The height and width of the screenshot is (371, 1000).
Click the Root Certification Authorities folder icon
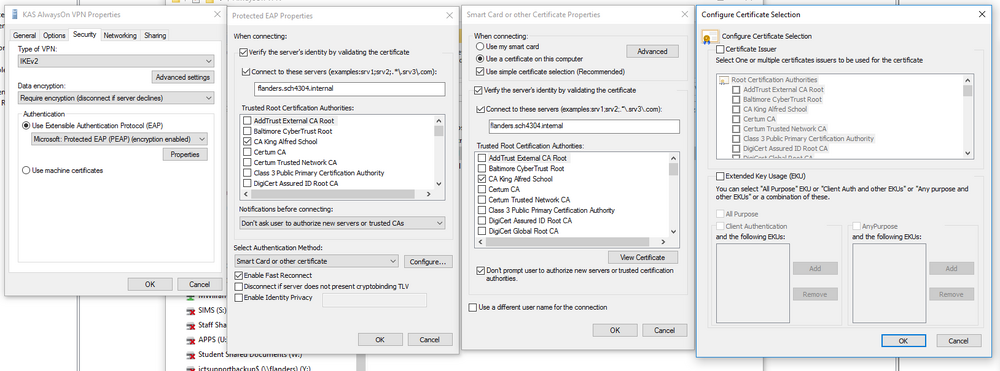(x=724, y=80)
